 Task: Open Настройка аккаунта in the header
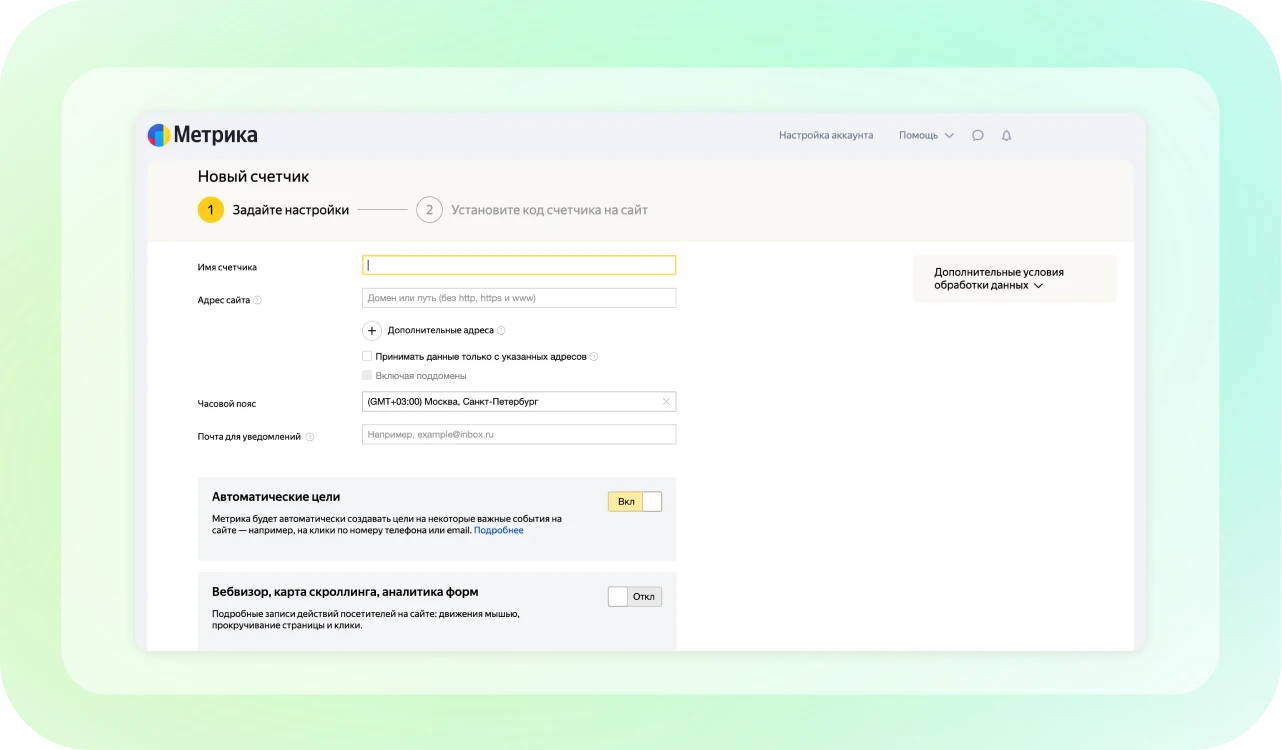(x=825, y=136)
